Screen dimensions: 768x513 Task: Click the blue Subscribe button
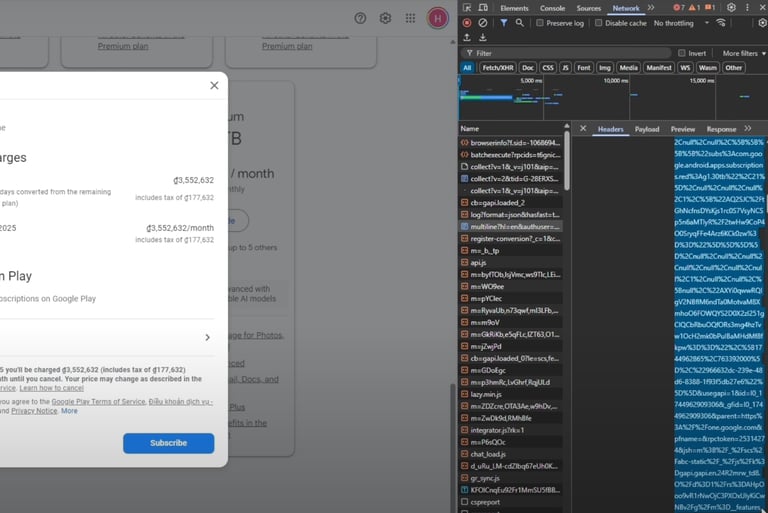168,443
